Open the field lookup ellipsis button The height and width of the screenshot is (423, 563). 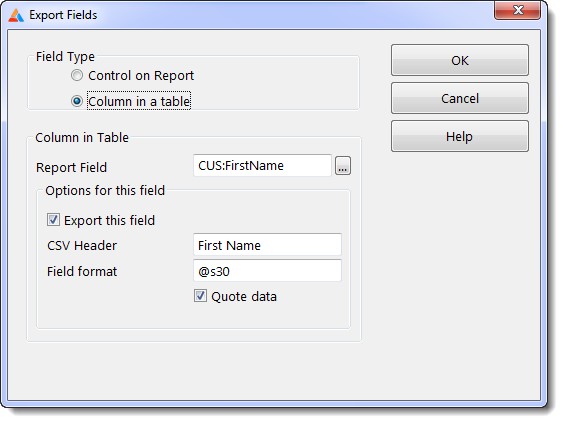(x=343, y=166)
